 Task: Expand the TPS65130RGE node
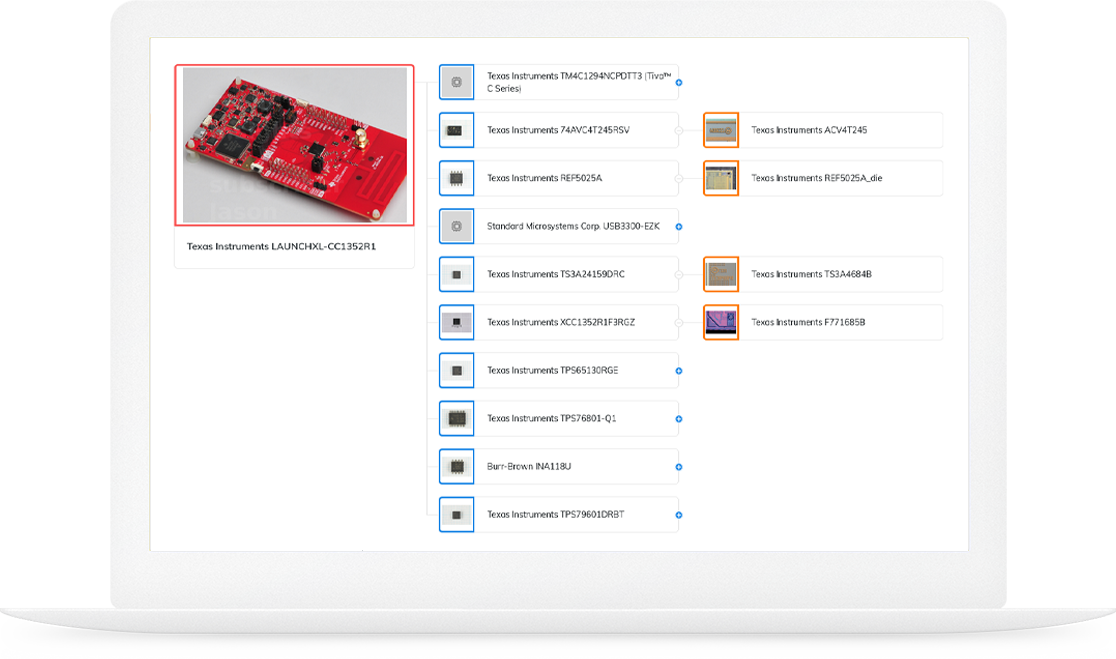click(679, 371)
